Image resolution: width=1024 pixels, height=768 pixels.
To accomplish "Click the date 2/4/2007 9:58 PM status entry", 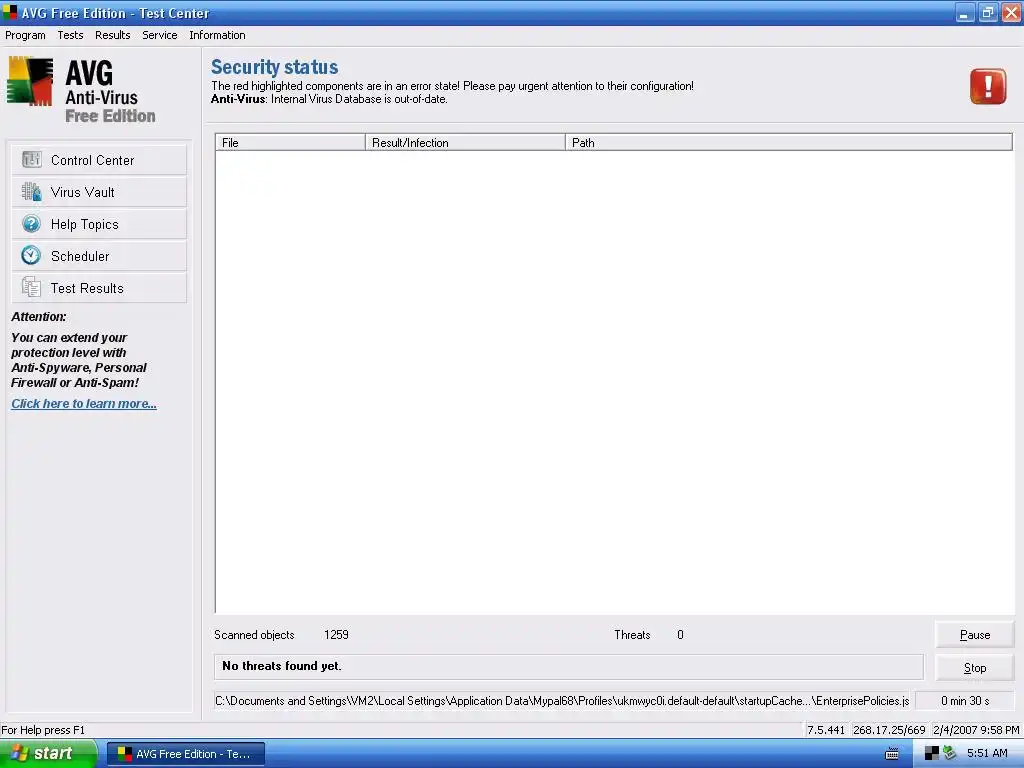I will (x=976, y=730).
